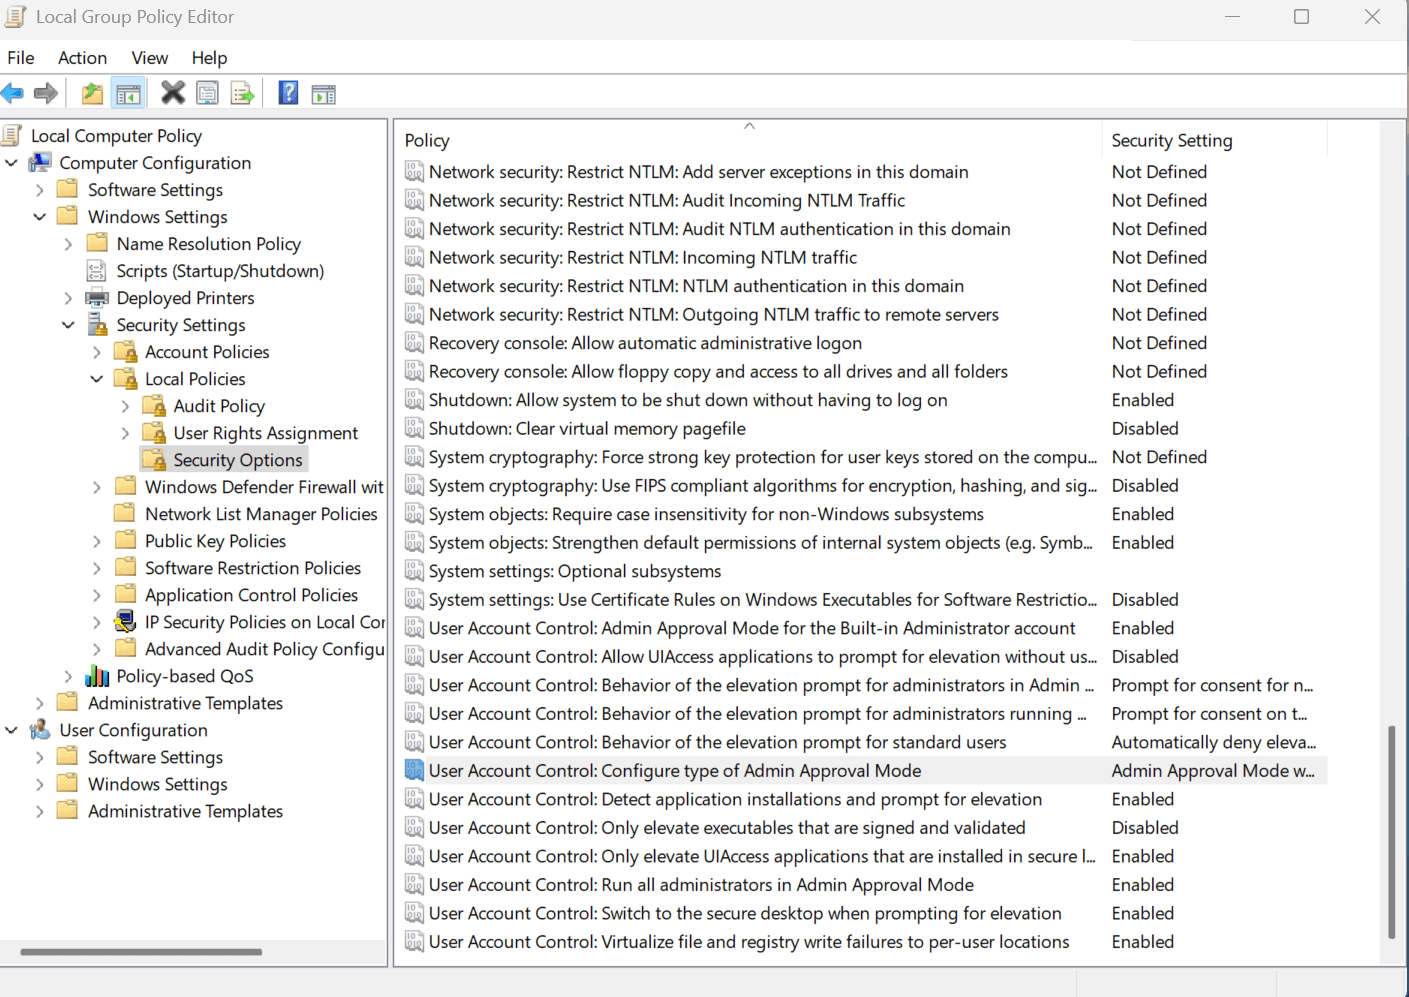Click the blue Help question mark icon
Image resolution: width=1409 pixels, height=997 pixels.
tap(288, 93)
